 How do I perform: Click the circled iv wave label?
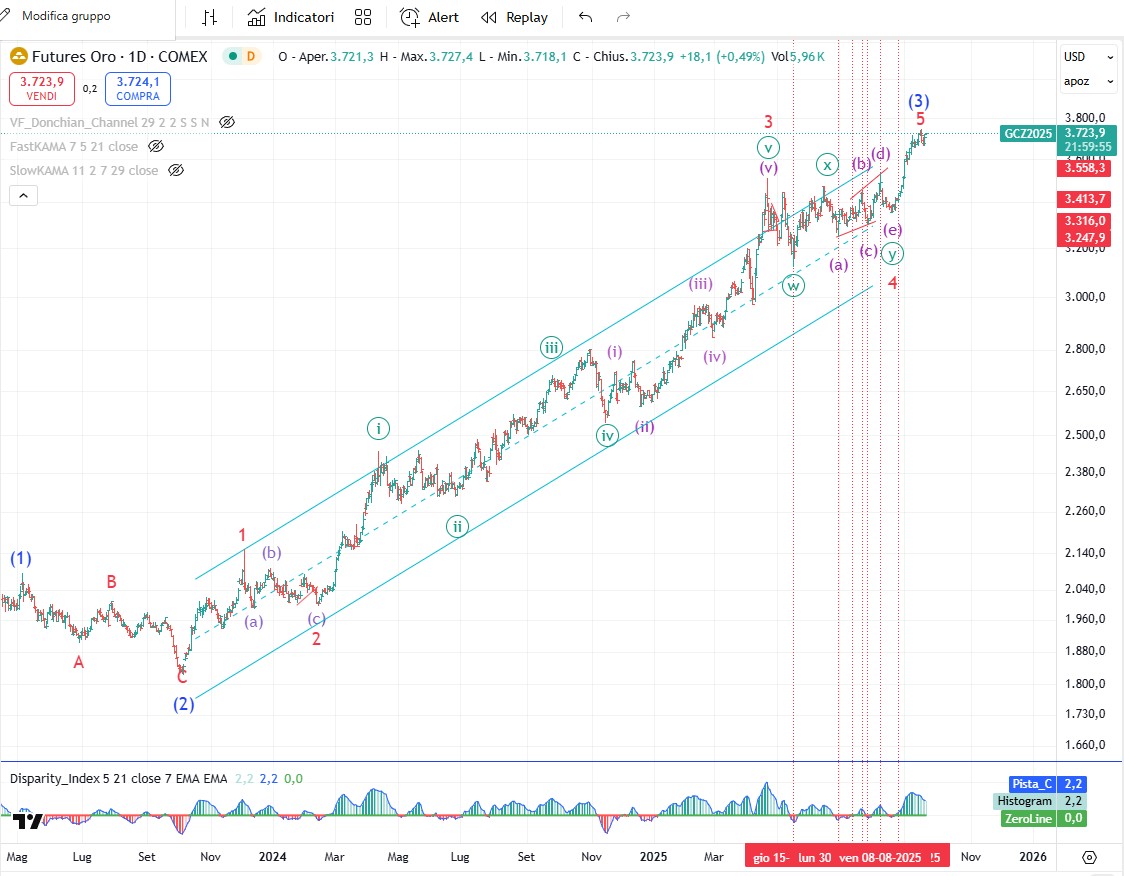(x=607, y=435)
